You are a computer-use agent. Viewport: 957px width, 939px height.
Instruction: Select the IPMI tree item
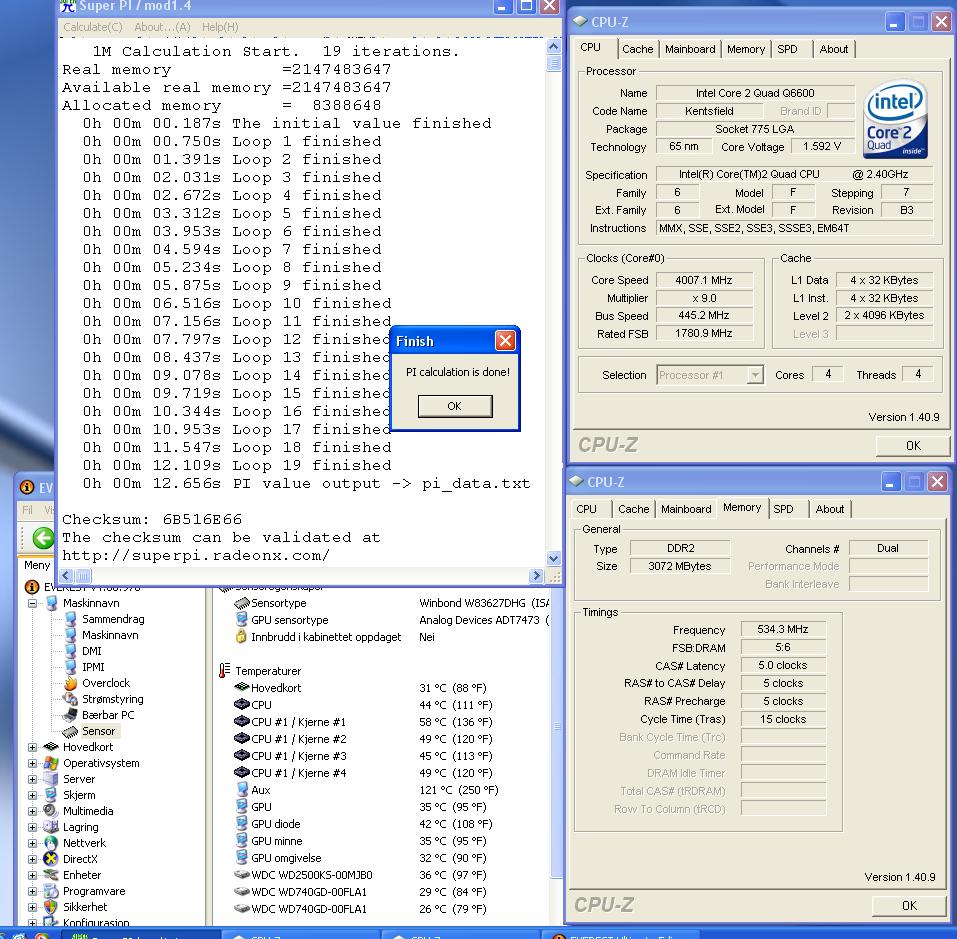pyautogui.click(x=93, y=667)
